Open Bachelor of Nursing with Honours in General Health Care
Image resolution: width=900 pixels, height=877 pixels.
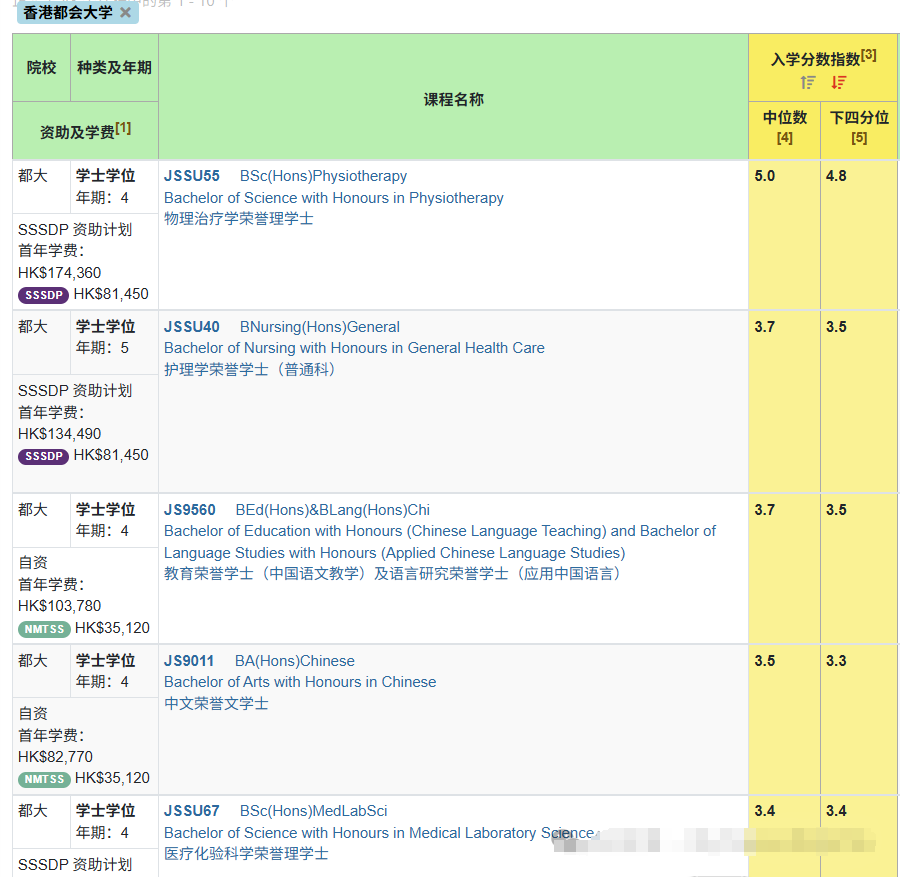click(354, 348)
